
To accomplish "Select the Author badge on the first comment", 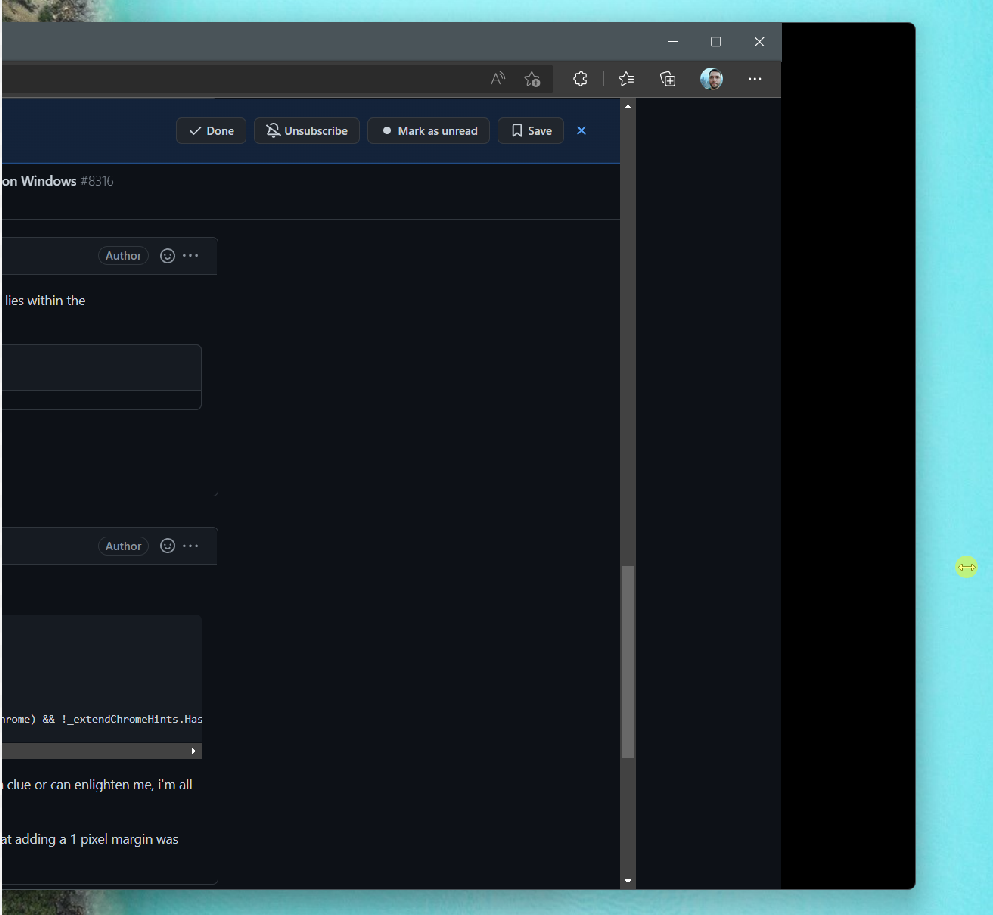I will (x=123, y=255).
